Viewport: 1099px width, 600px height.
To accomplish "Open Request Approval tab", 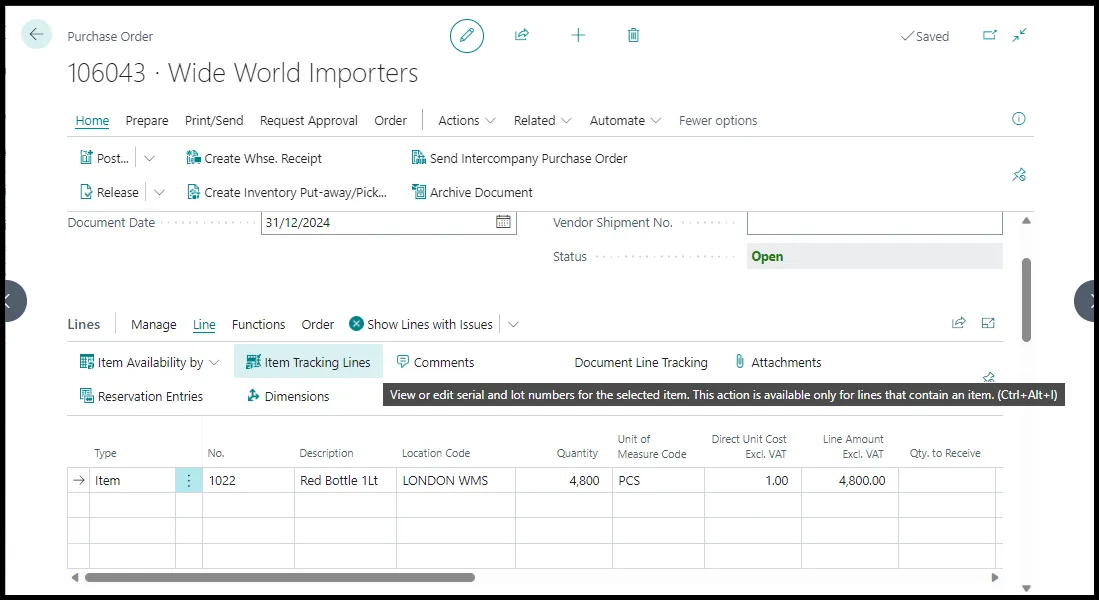I will pyautogui.click(x=308, y=121).
